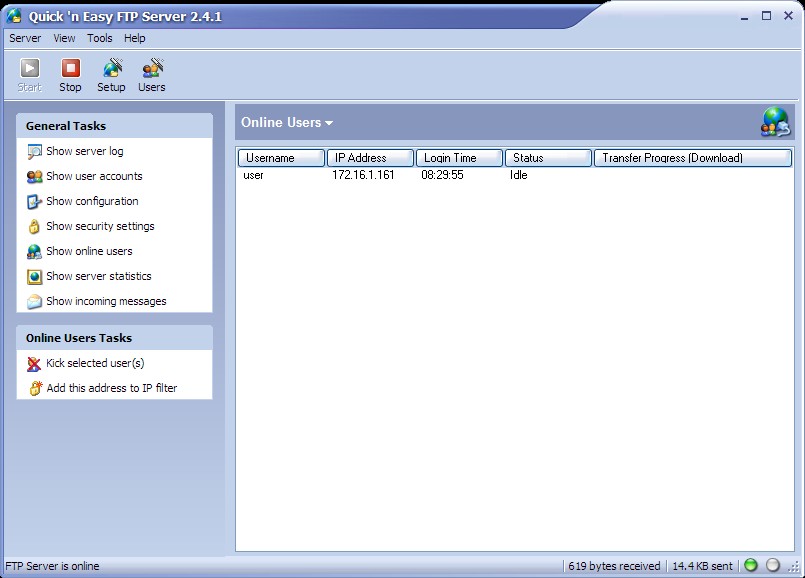Open the Help menu
Screen dimensions: 805x578
click(x=135, y=38)
